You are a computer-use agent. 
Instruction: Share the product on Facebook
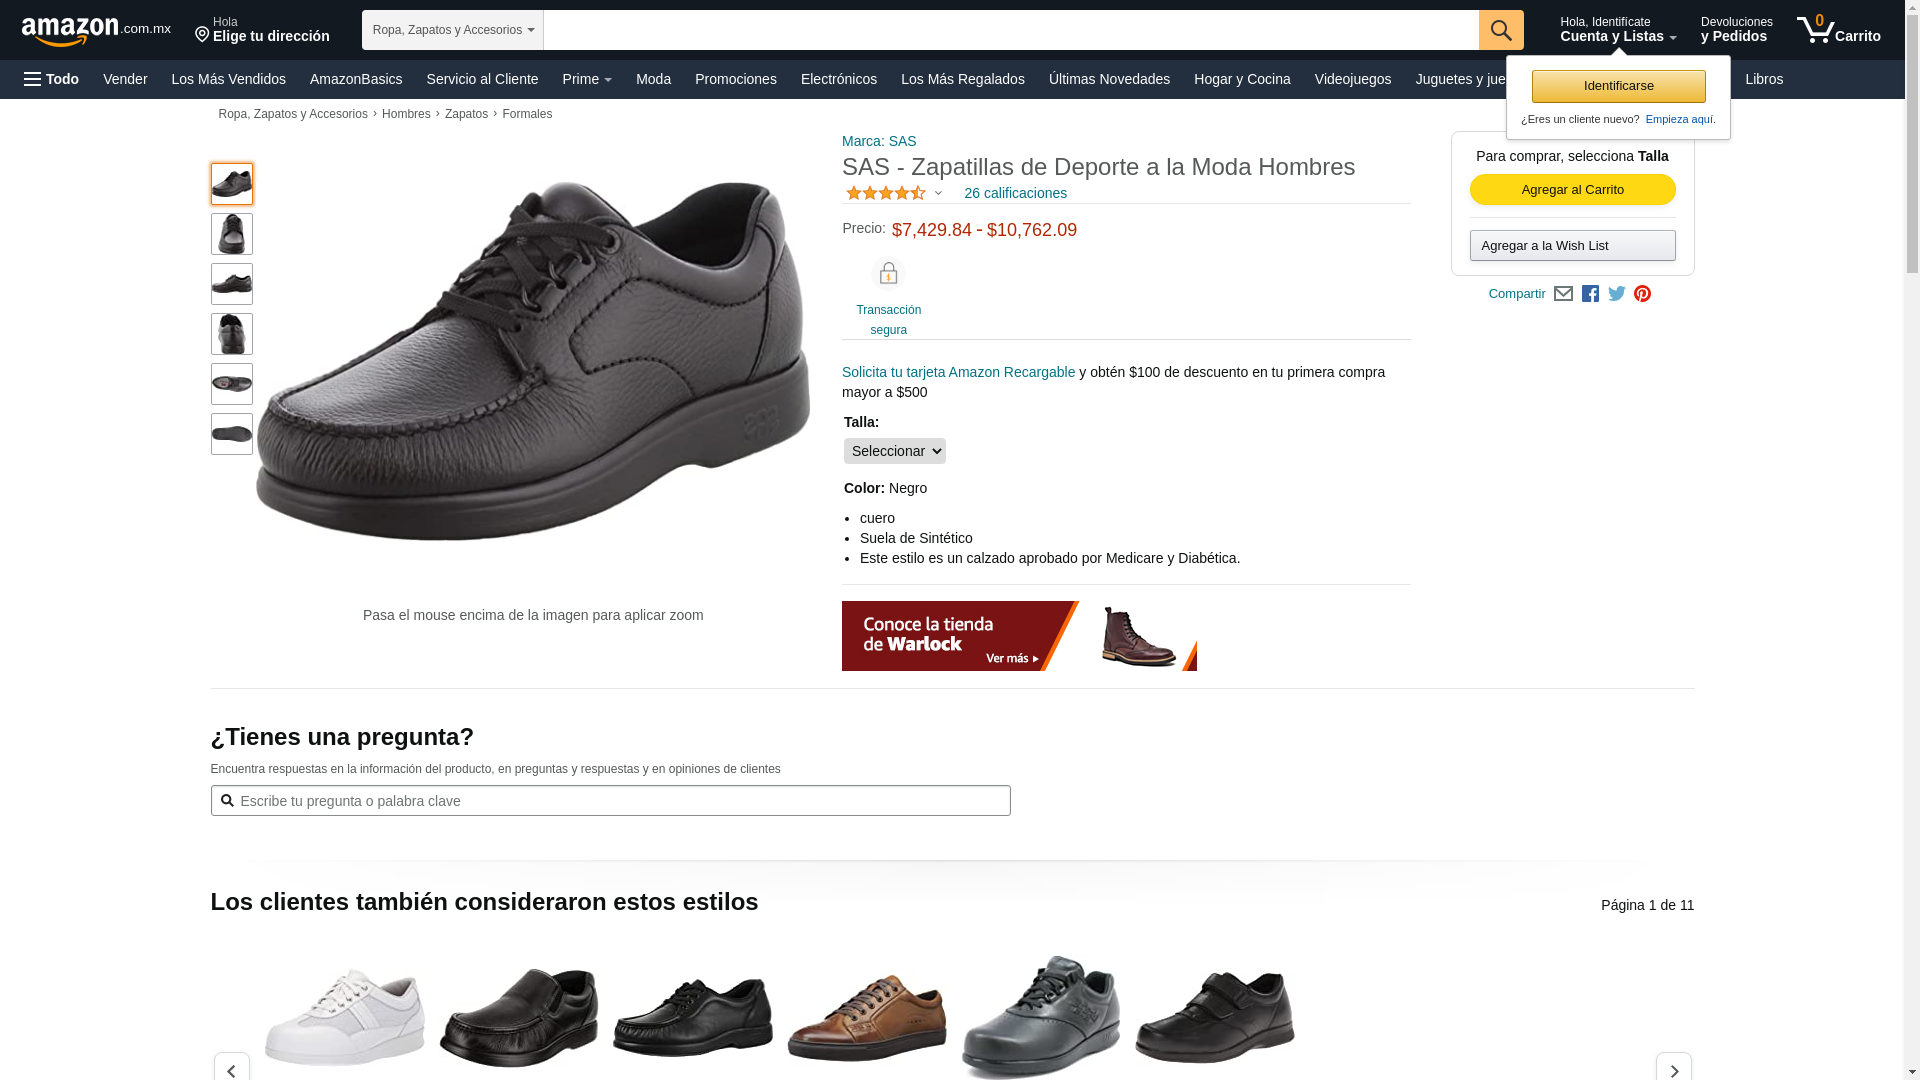tap(1590, 294)
